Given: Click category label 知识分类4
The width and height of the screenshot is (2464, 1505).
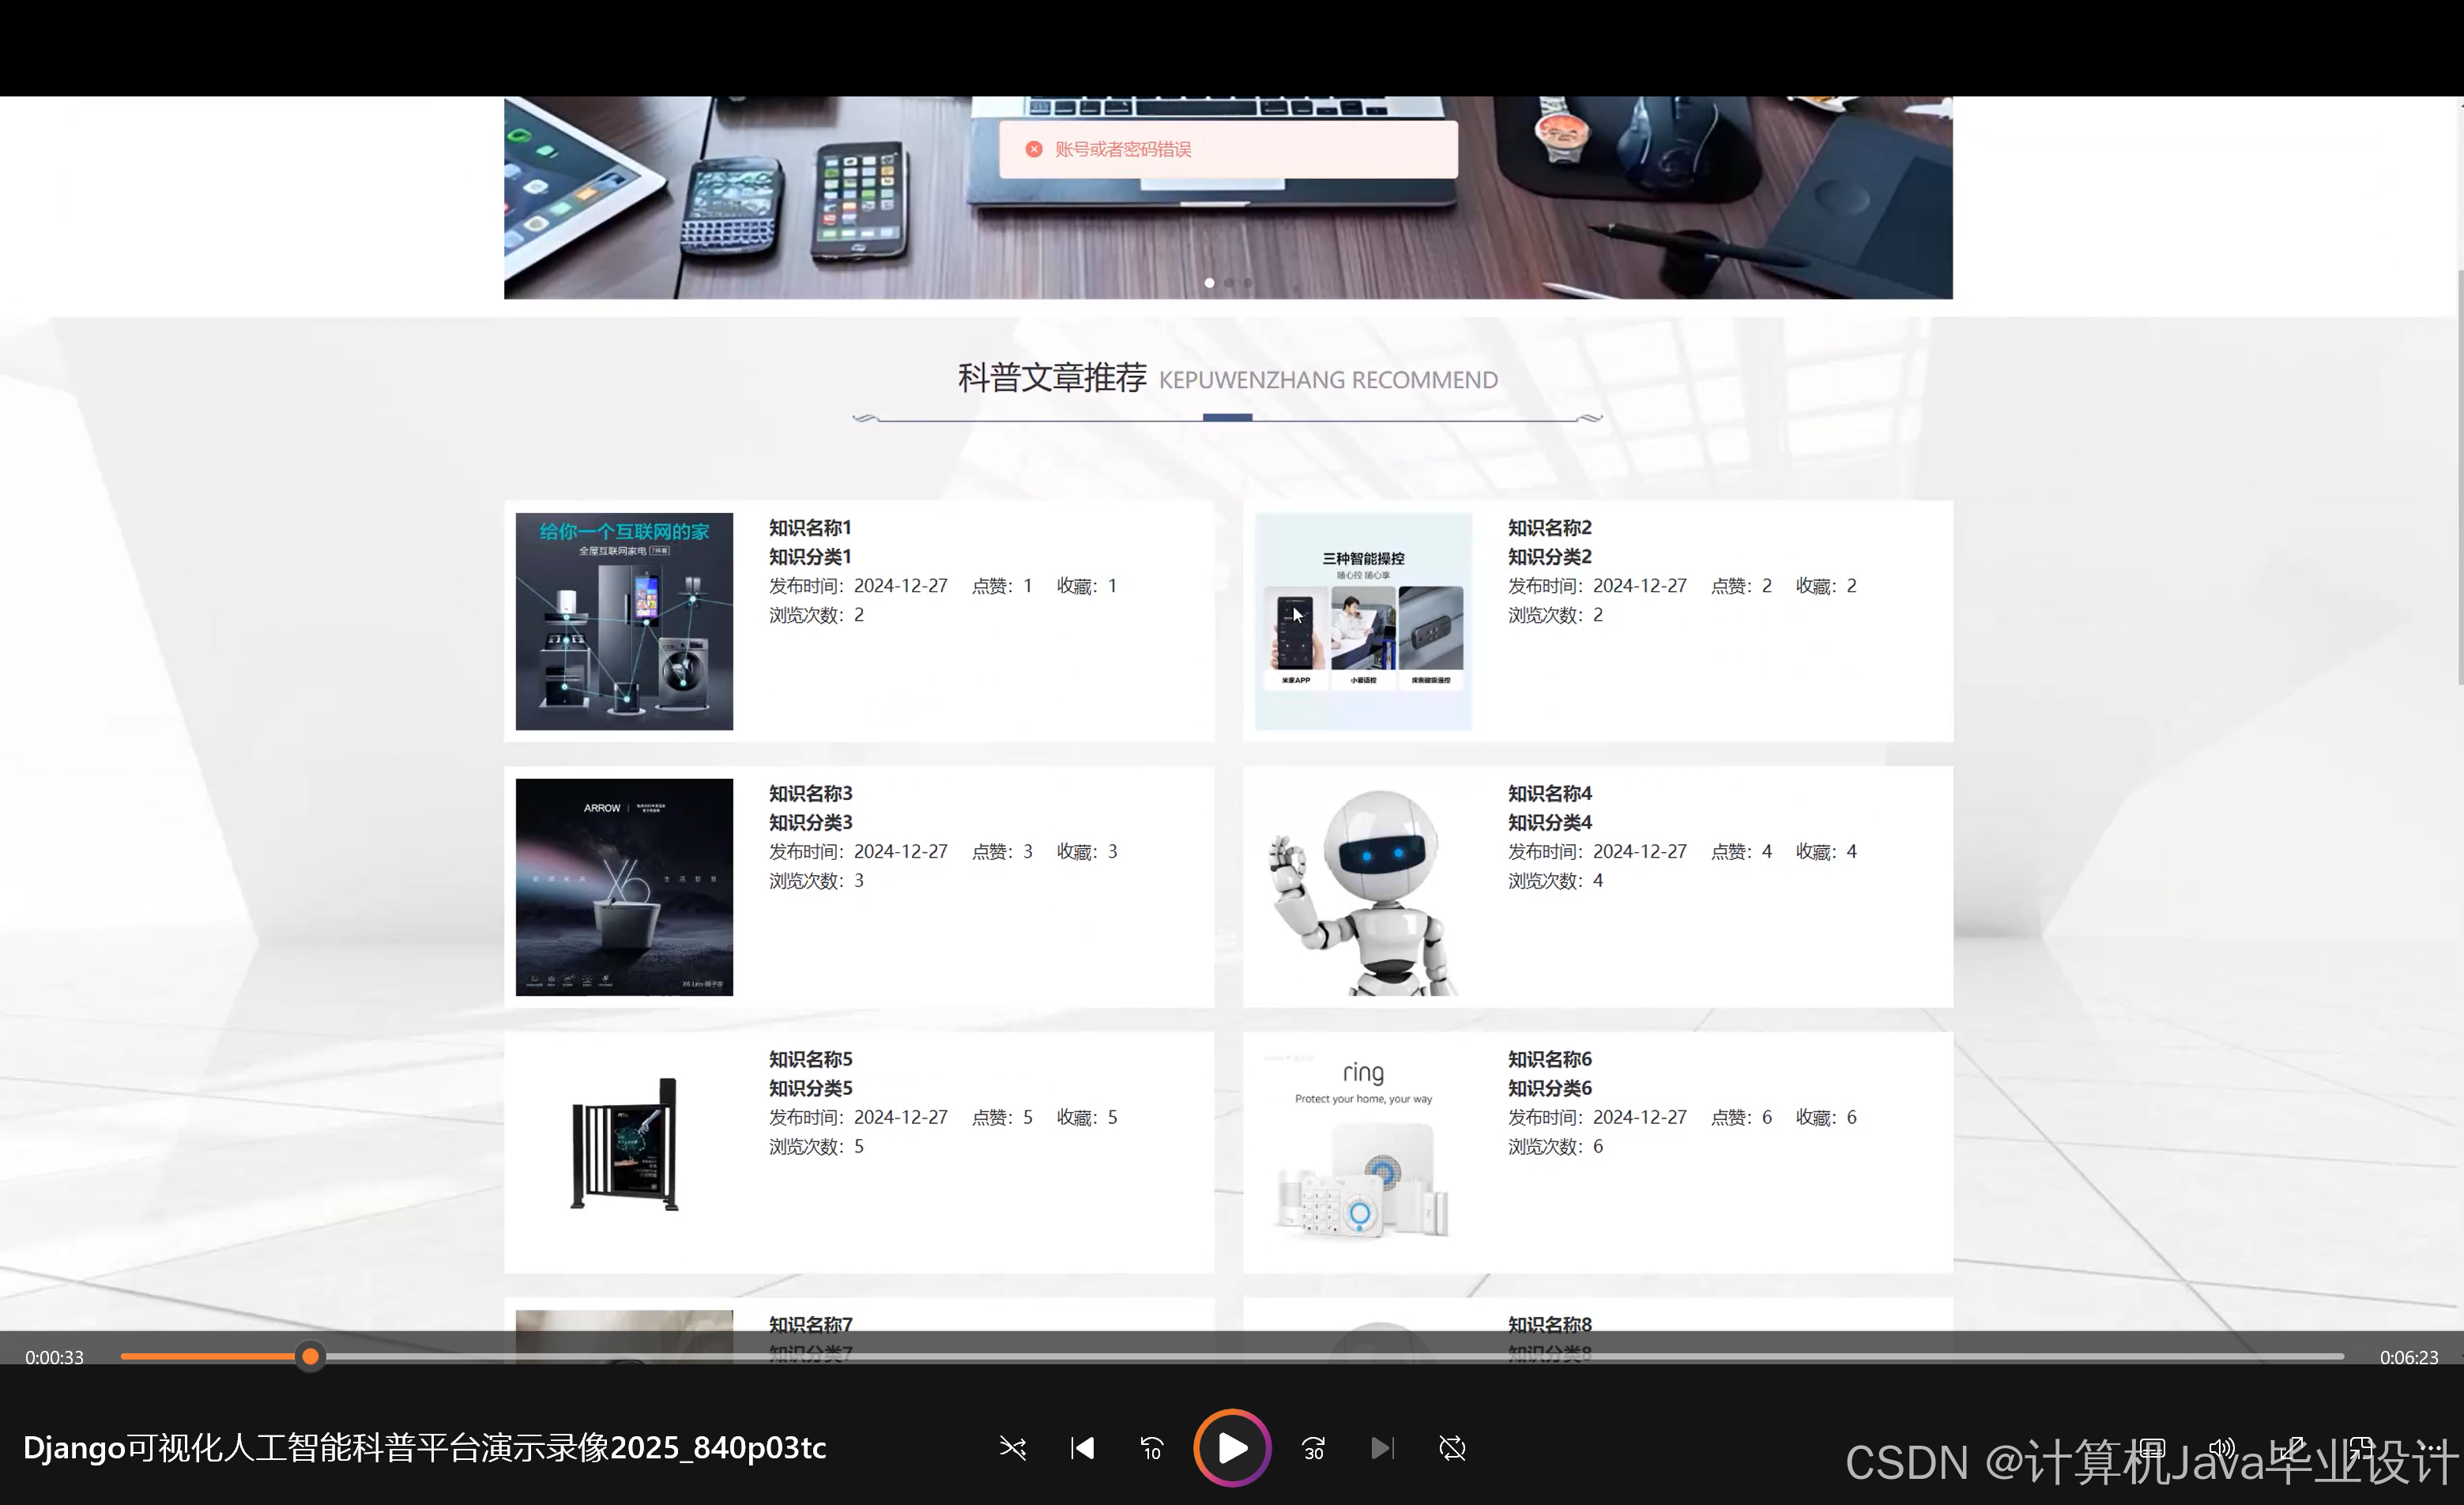Looking at the screenshot, I should pyautogui.click(x=1549, y=822).
